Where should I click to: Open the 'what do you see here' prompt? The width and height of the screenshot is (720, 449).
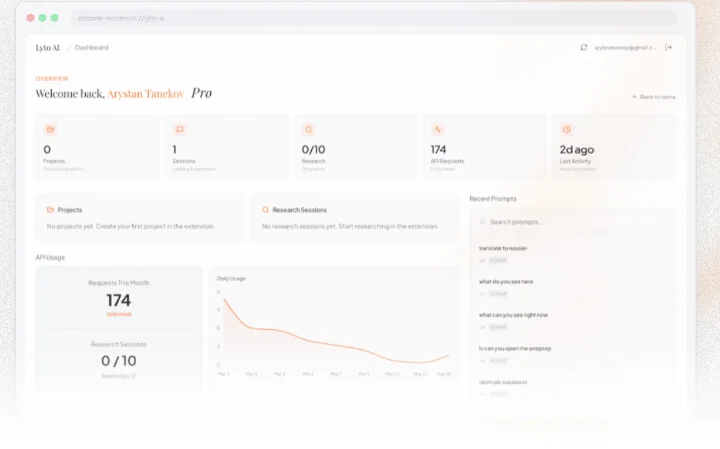click(x=506, y=282)
